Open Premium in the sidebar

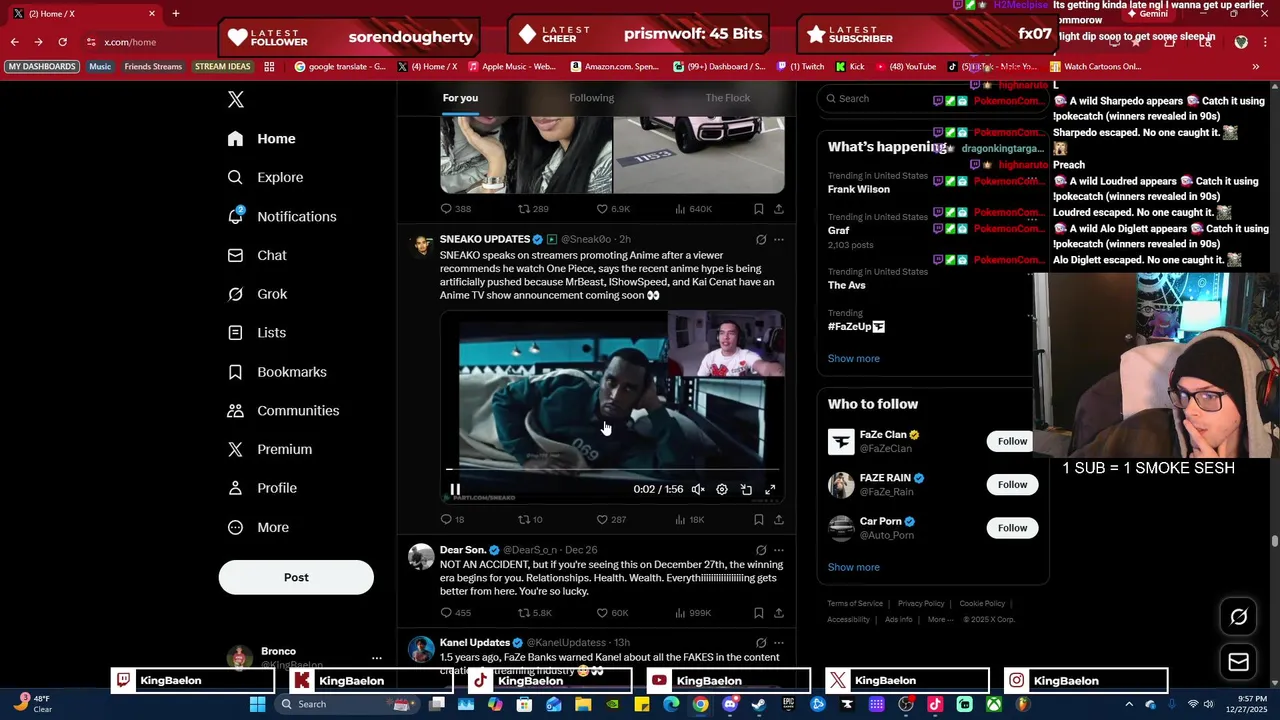point(271,450)
